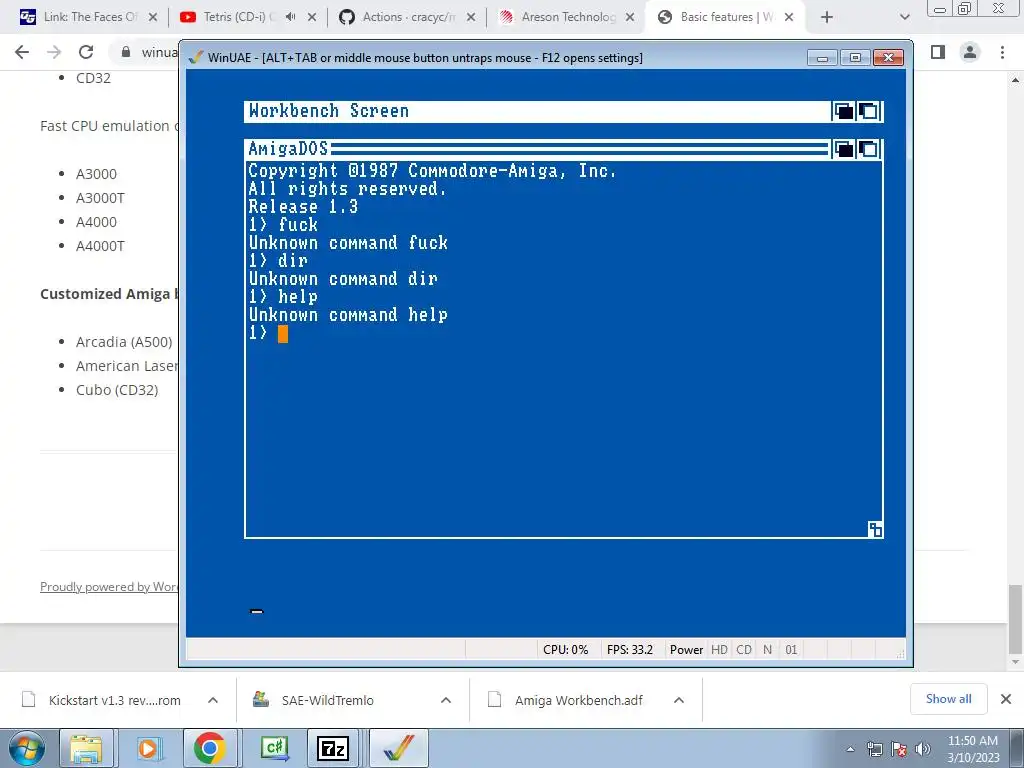
Task: Click the WinUAE title bar icon
Action: [195, 57]
